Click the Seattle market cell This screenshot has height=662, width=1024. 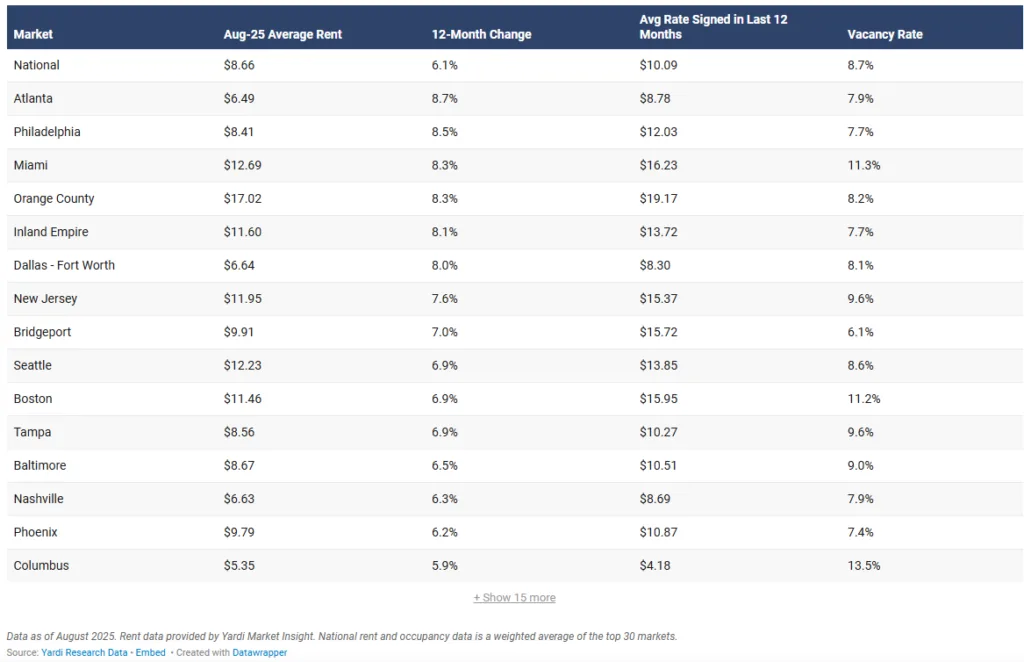click(x=33, y=365)
